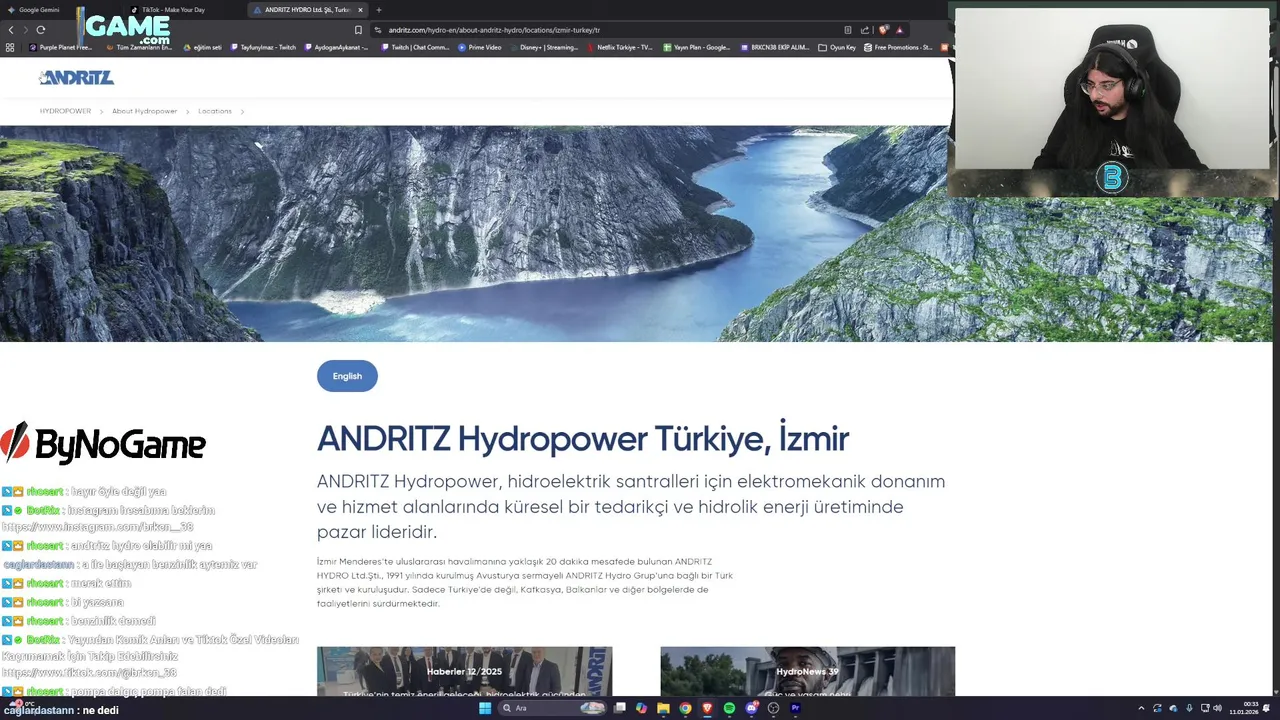Screen dimensions: 1280x720
Task: Open the BRKCN38 EKİP ALIM bookmark
Action: coord(776,47)
